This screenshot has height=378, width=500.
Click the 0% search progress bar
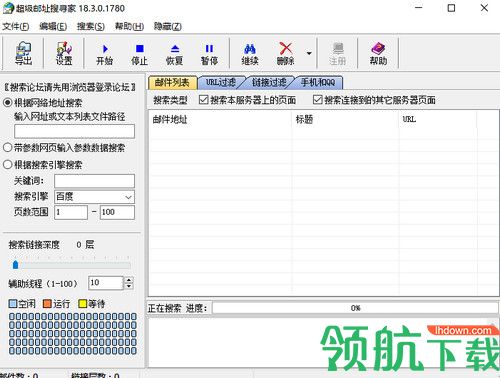coord(355,308)
